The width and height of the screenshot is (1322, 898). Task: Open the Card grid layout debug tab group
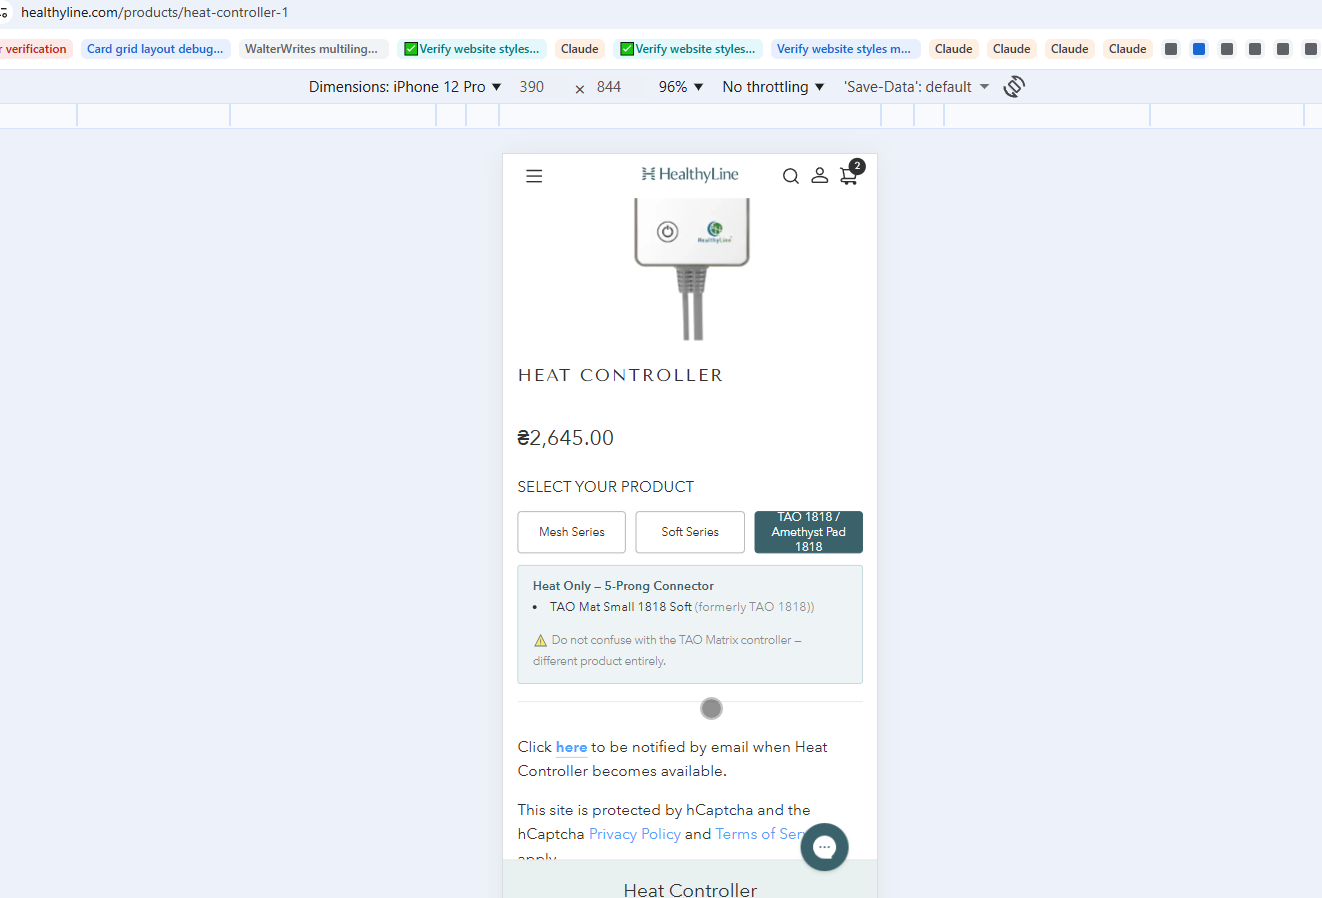(155, 49)
